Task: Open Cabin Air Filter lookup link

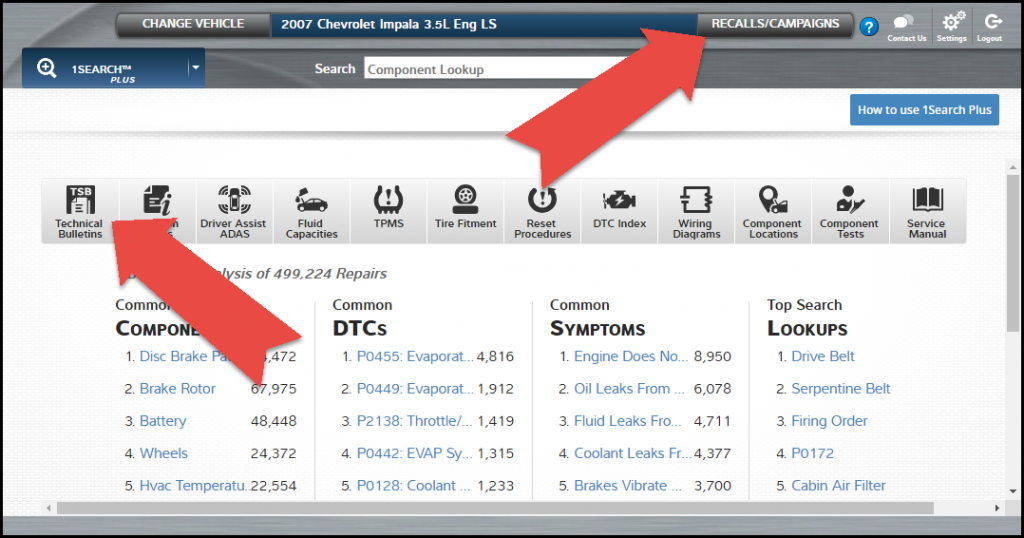Action: (839, 486)
